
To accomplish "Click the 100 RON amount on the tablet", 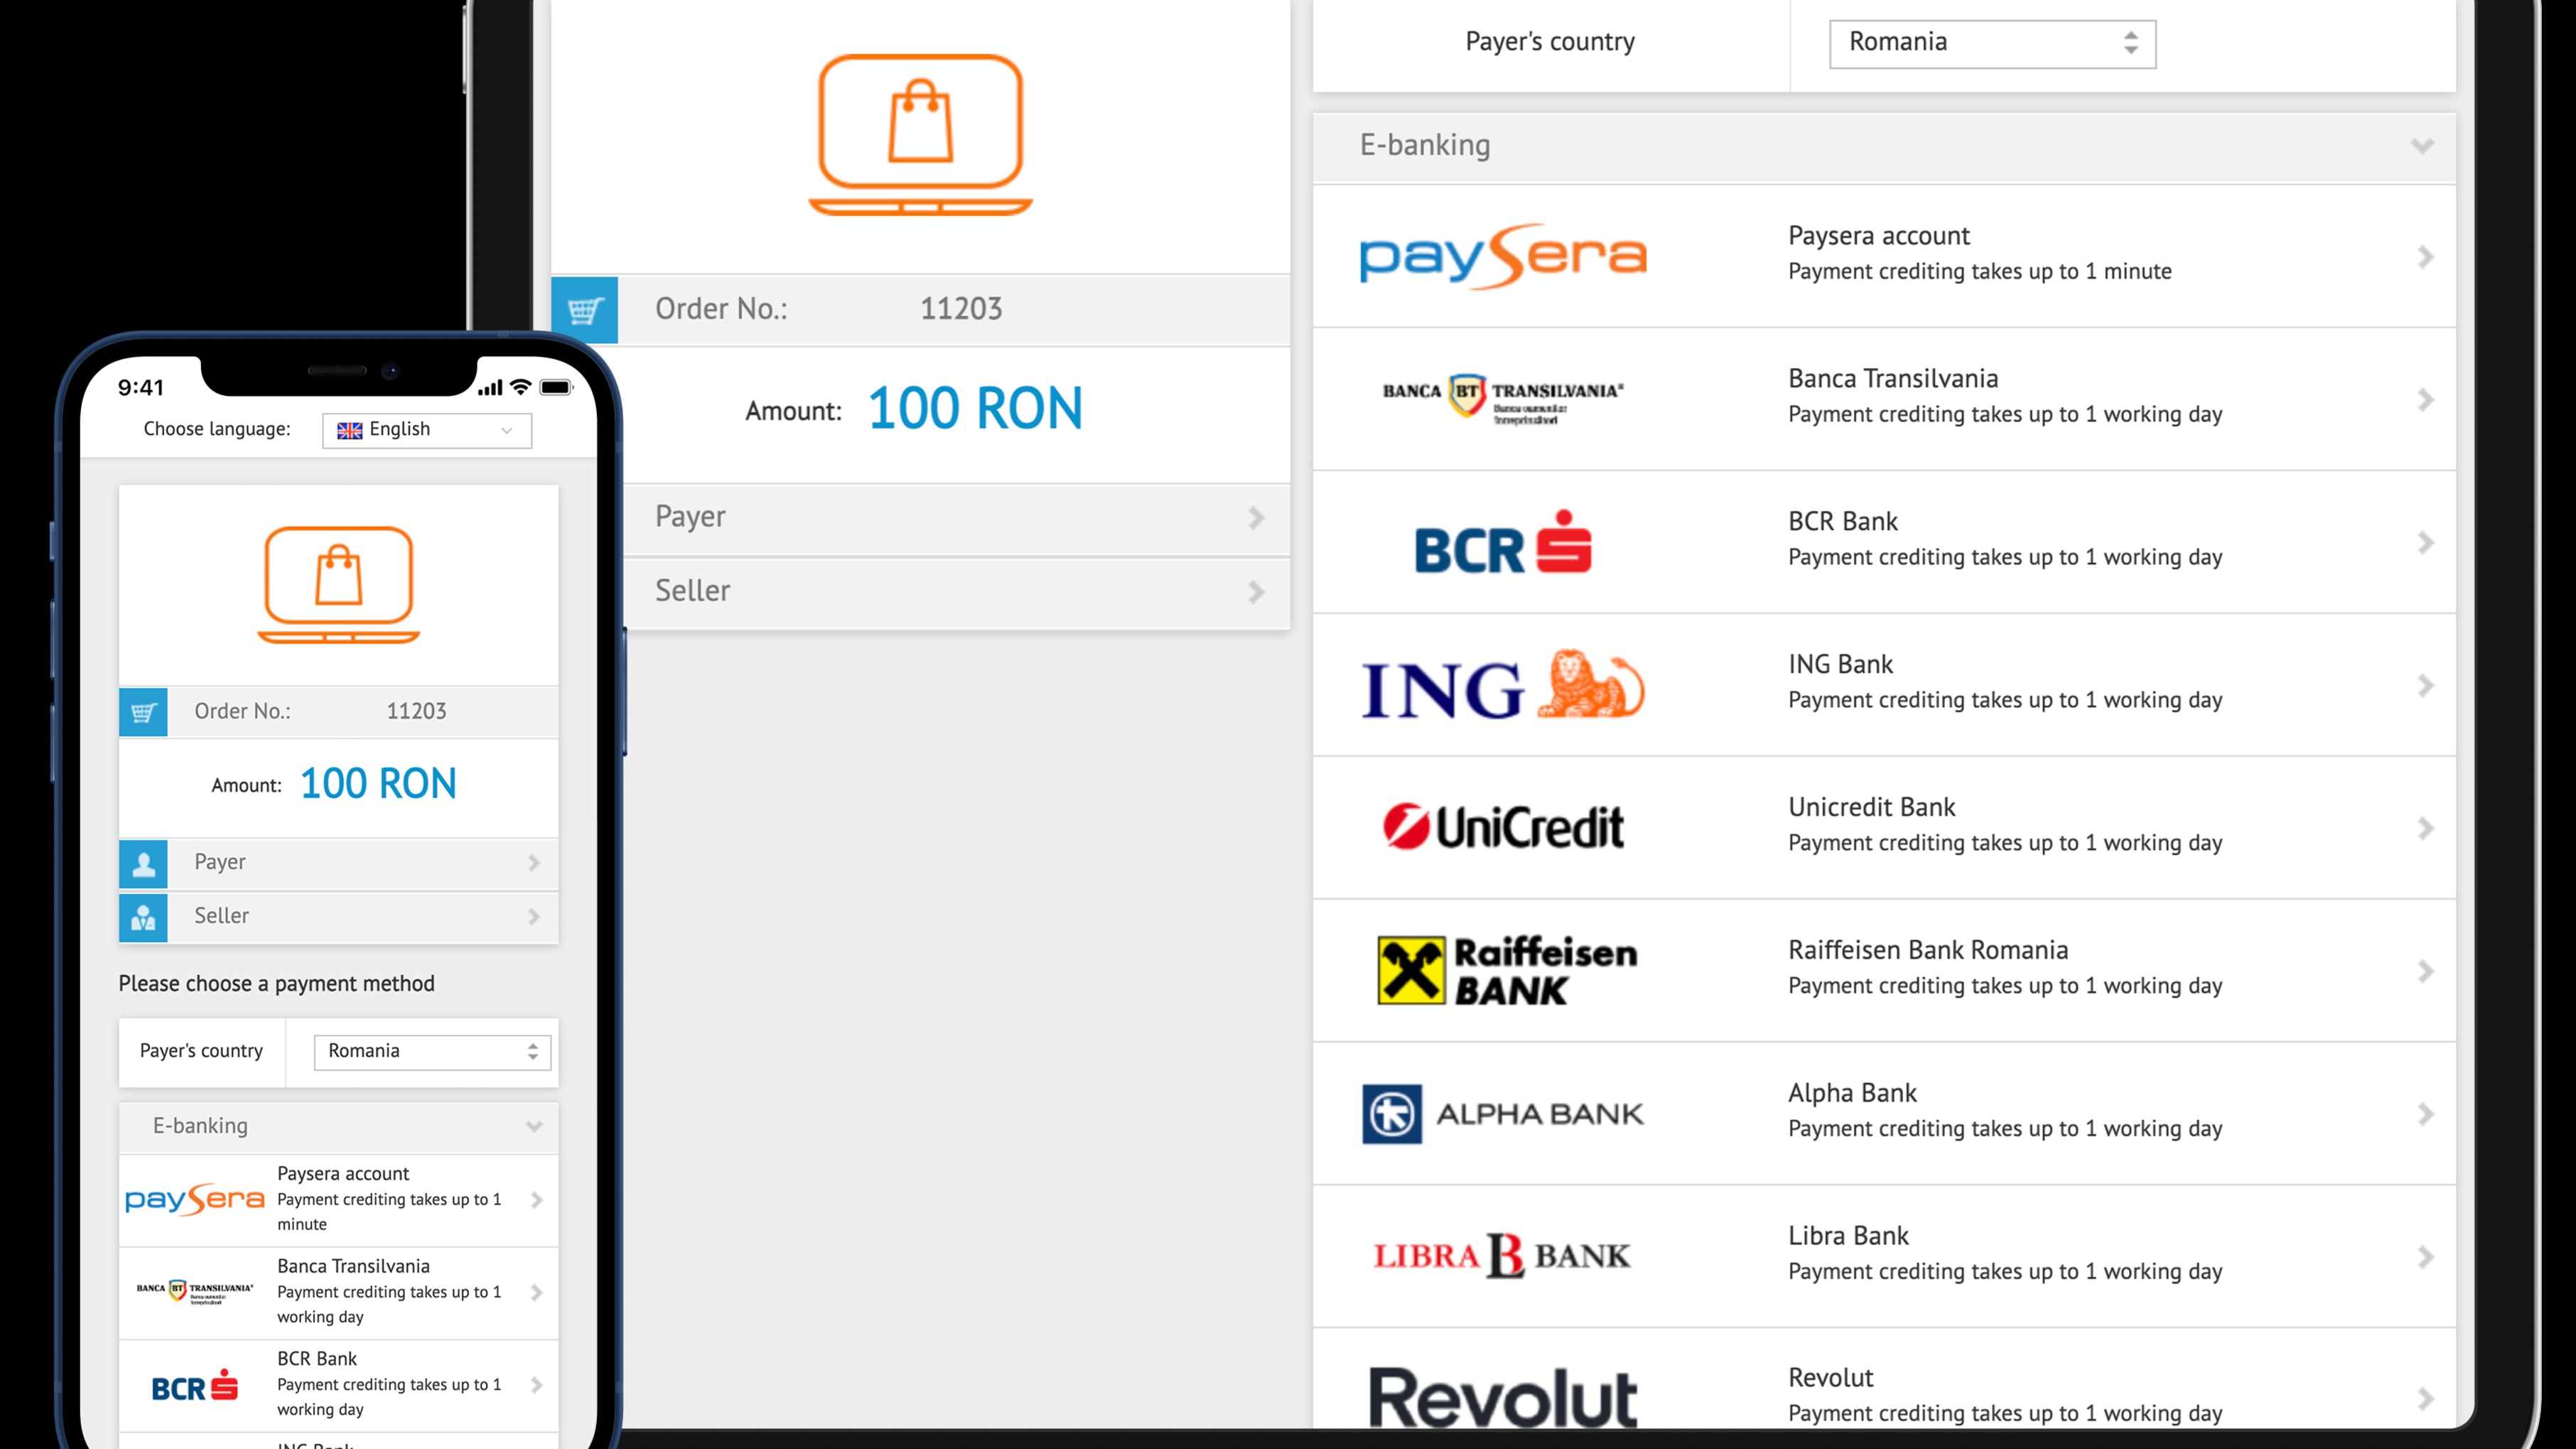I will click(x=975, y=409).
